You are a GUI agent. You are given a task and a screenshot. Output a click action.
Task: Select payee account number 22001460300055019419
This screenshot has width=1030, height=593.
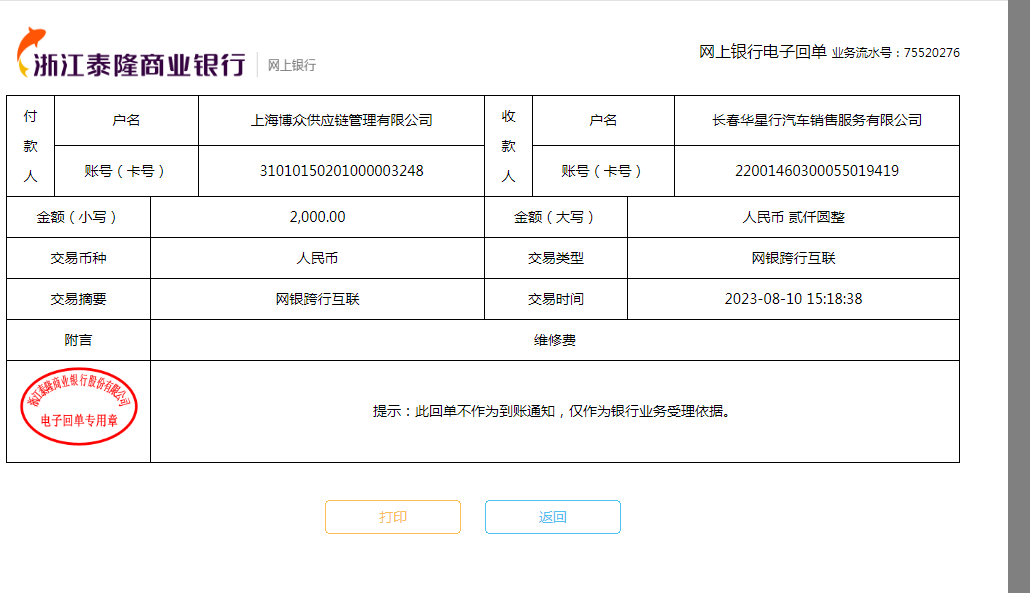coord(816,171)
